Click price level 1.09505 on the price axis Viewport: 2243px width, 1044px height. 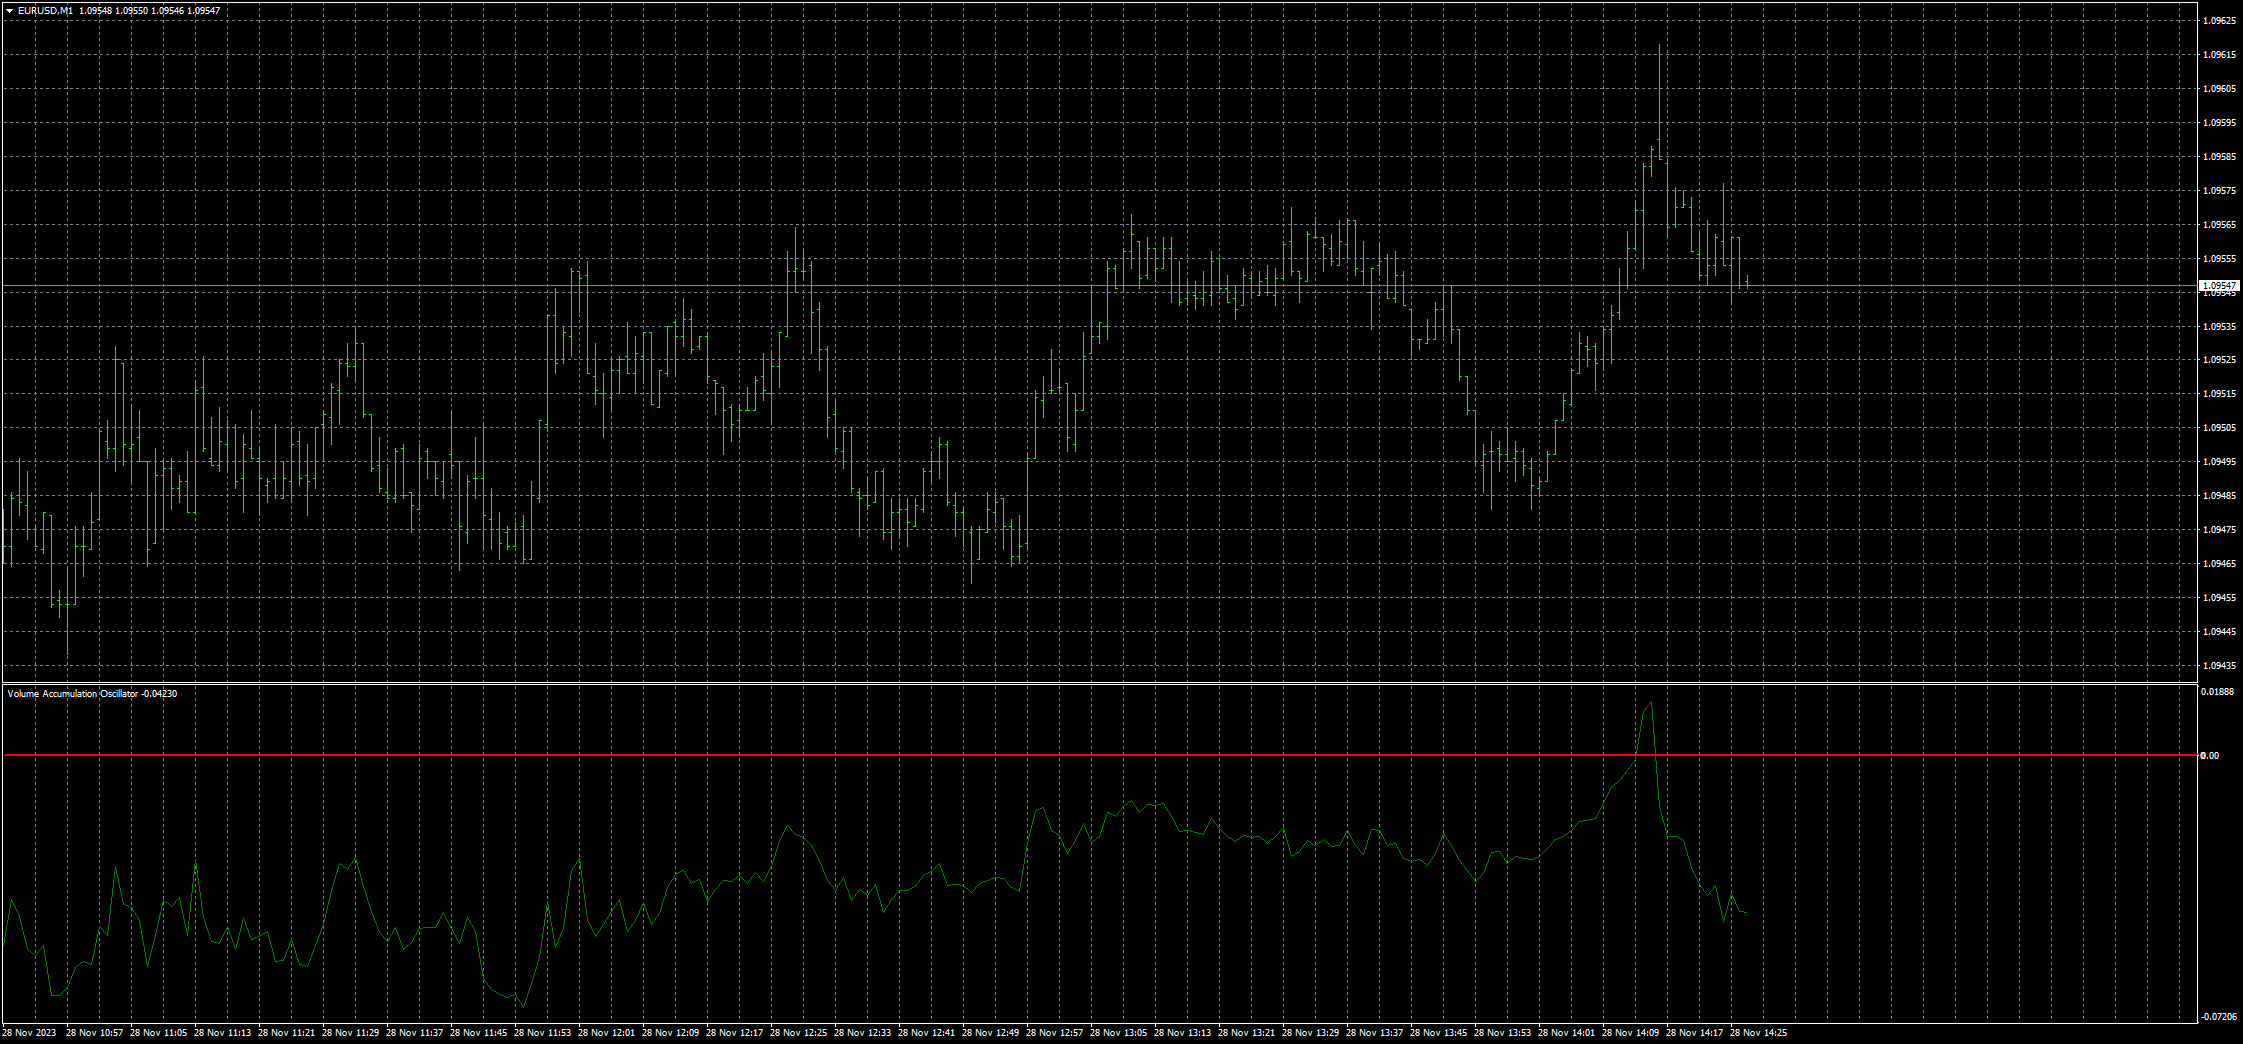click(2219, 427)
